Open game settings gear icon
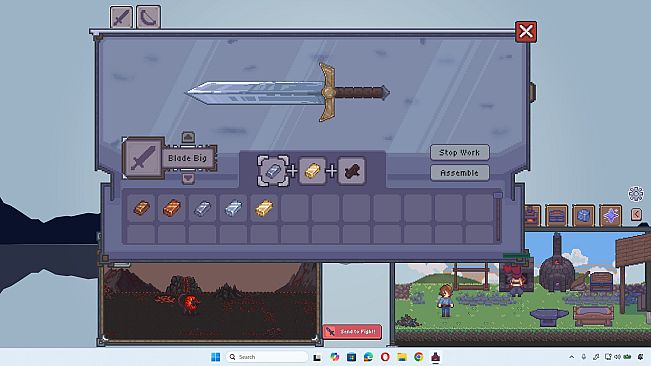 636,194
